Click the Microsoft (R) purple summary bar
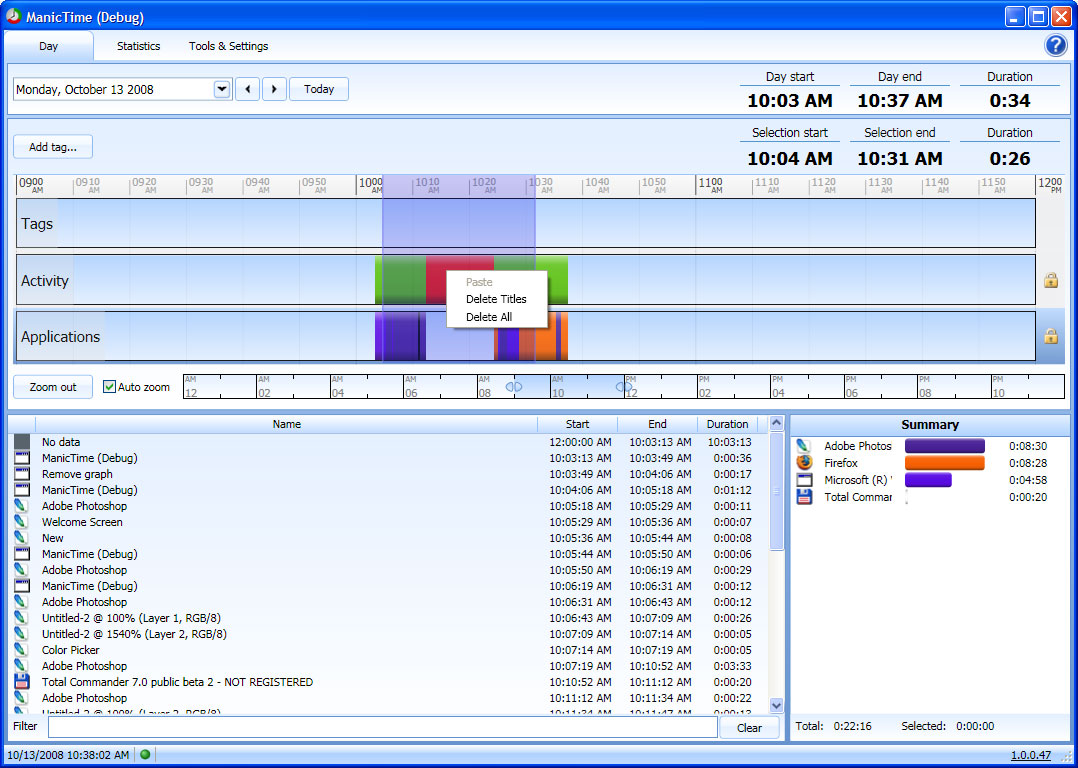The height and width of the screenshot is (768, 1078). 928,480
